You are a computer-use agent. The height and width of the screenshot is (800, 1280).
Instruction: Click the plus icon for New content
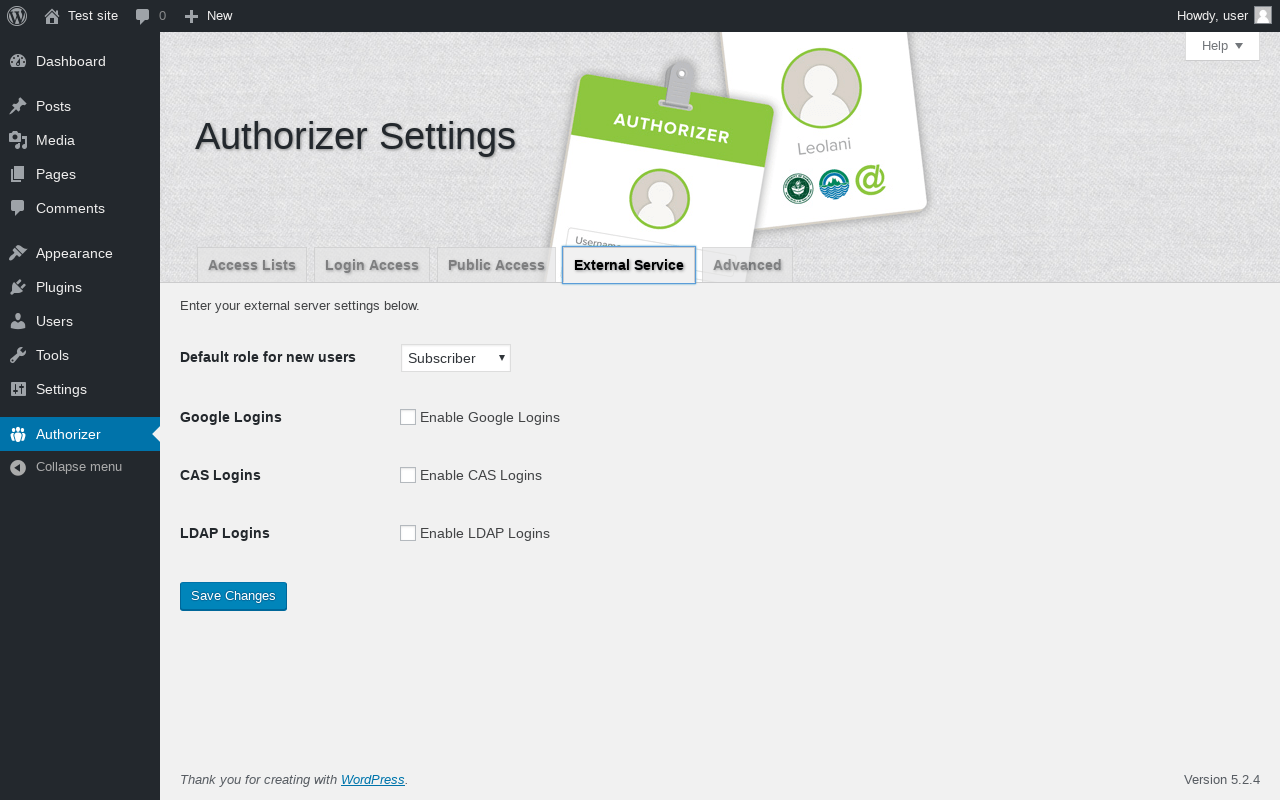click(192, 16)
